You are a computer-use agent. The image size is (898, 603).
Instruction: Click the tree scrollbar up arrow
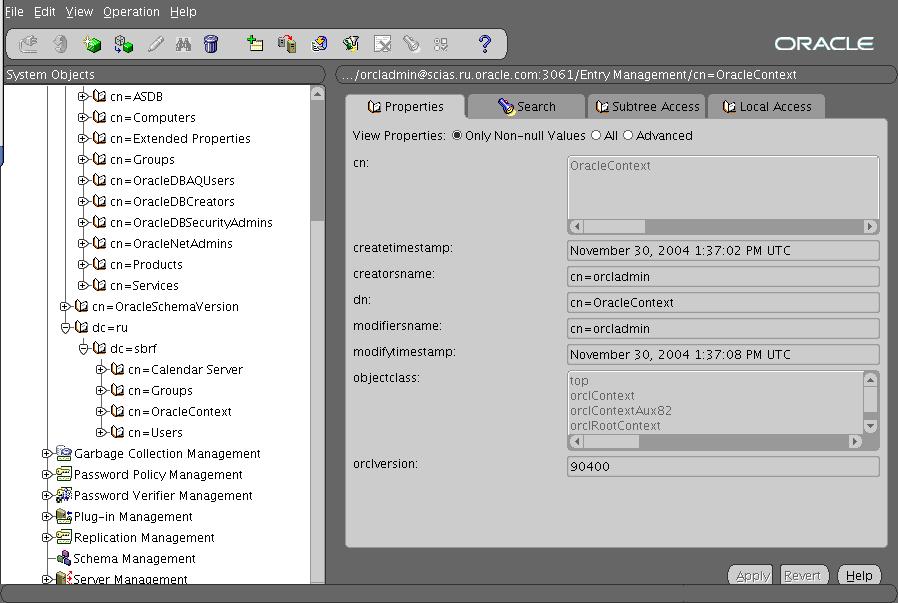(318, 93)
